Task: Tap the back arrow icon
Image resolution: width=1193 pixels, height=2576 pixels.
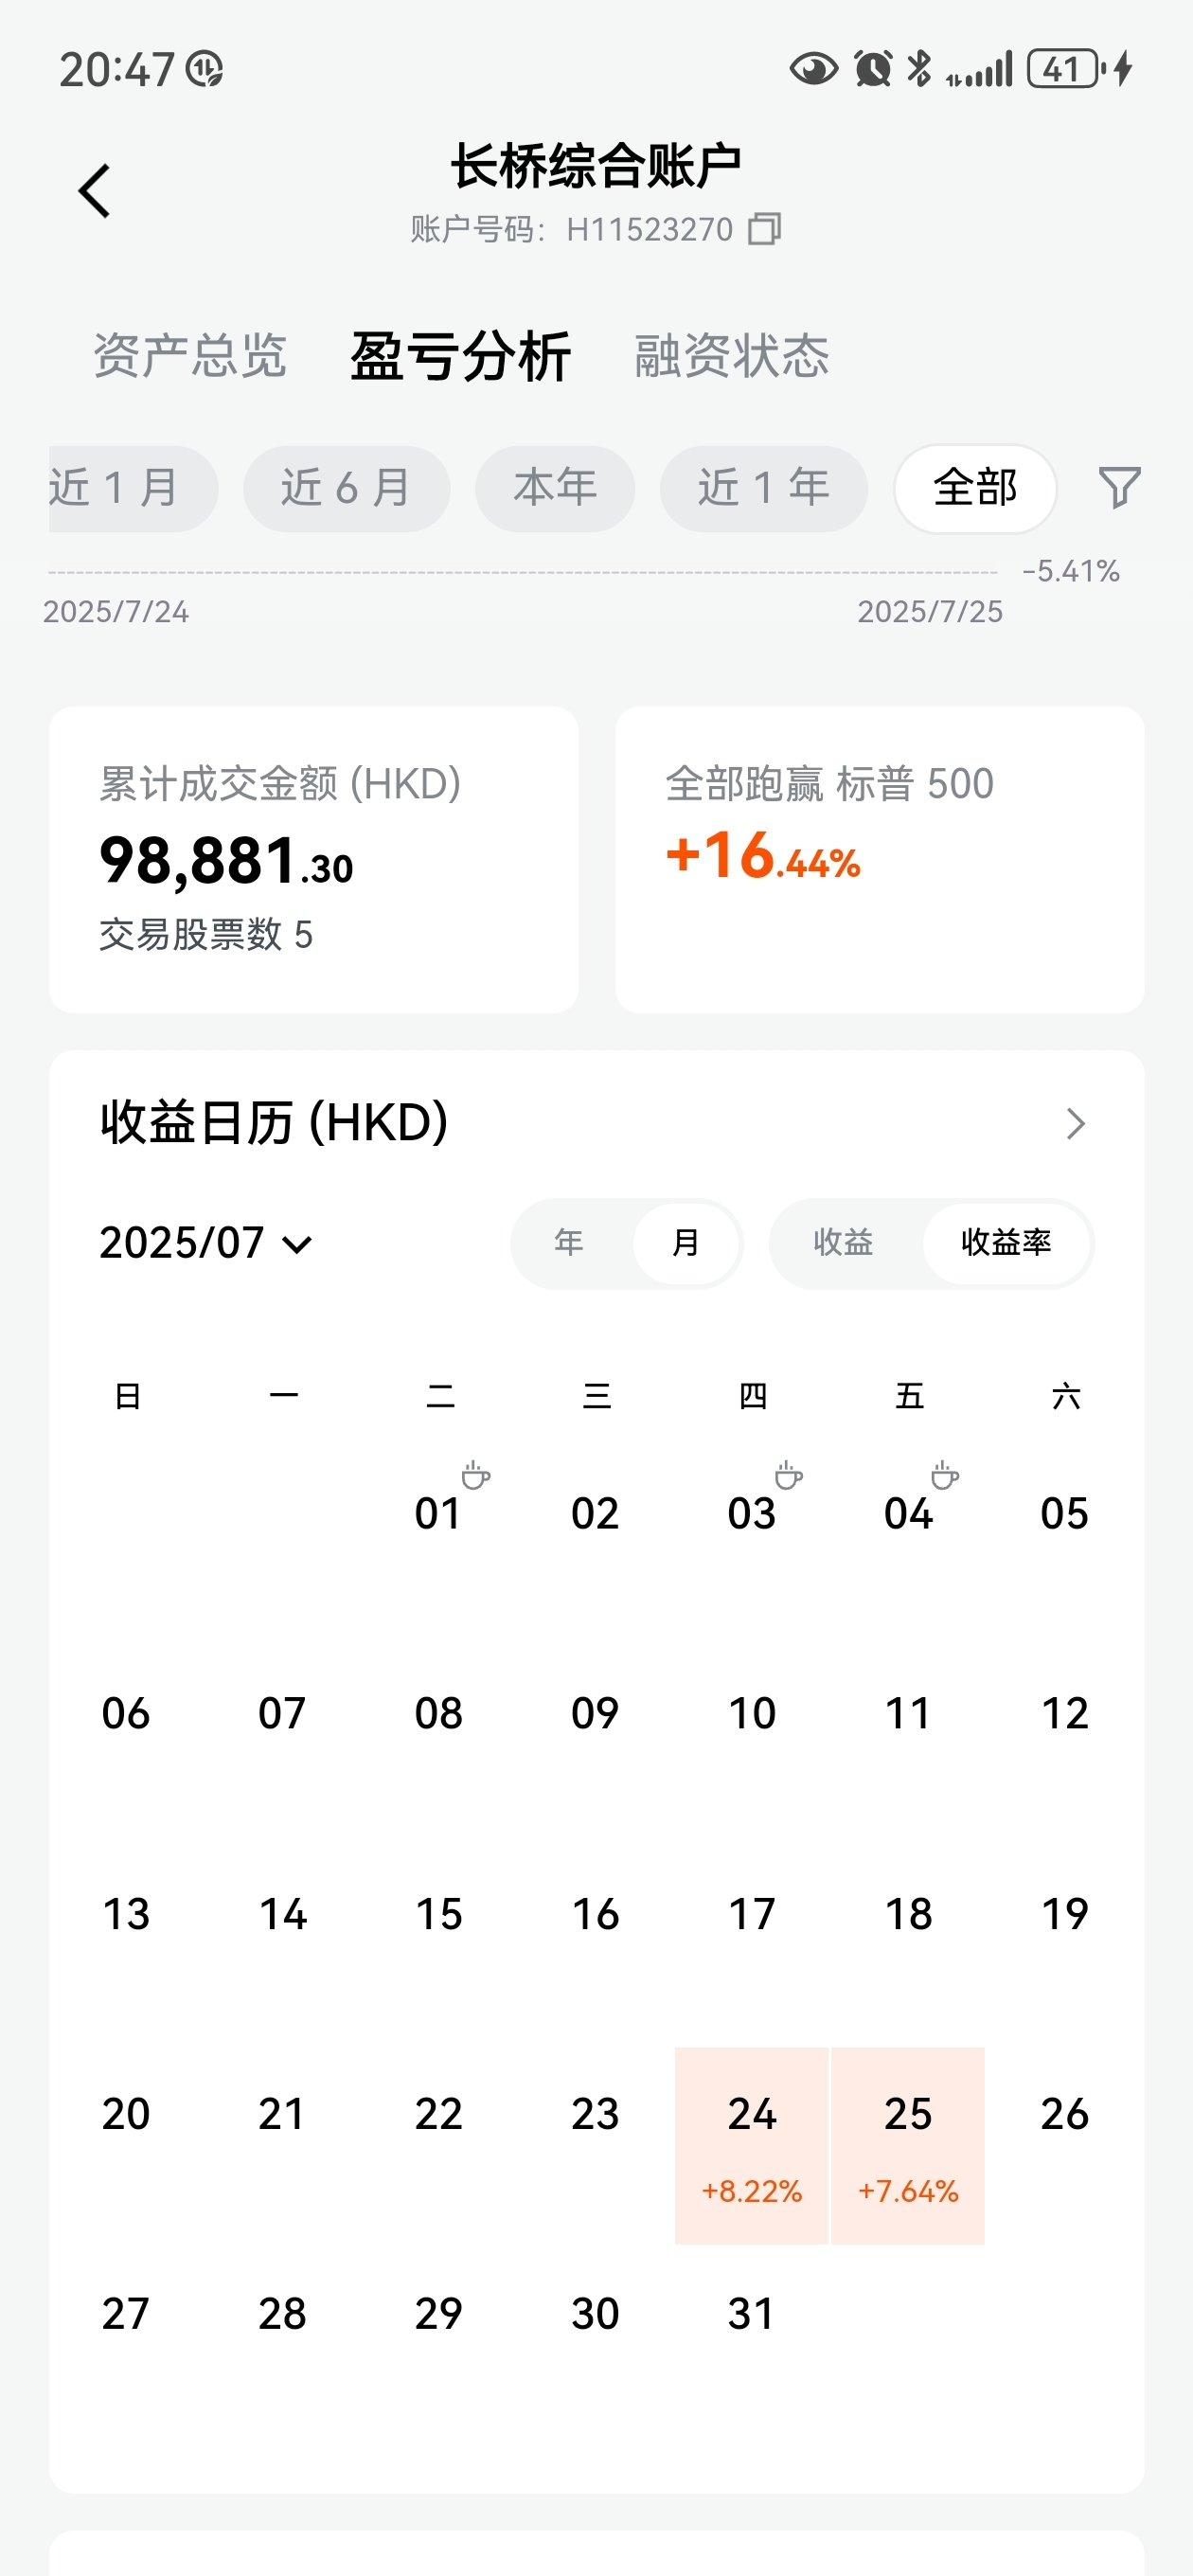Action: point(94,191)
